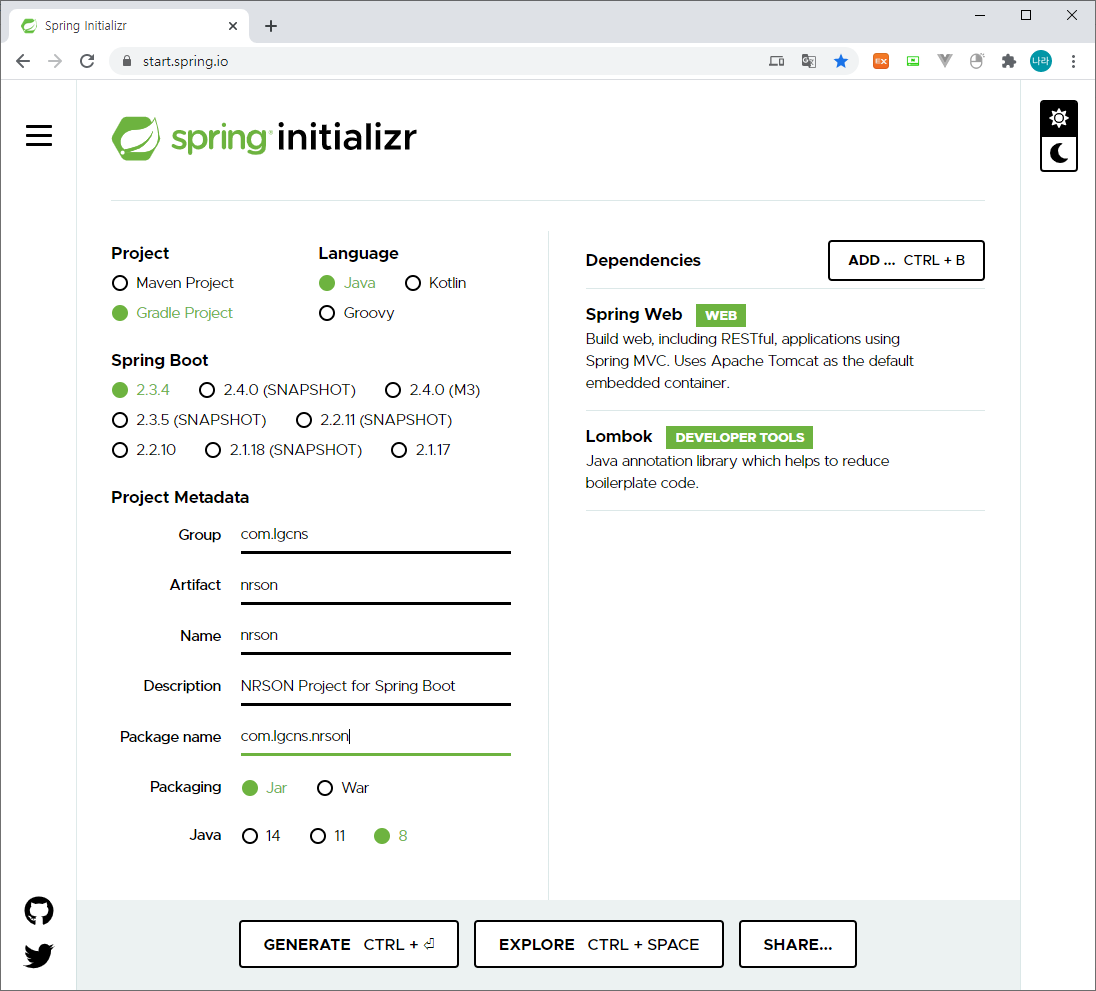The width and height of the screenshot is (1096, 991).
Task: Choose Jar packaging
Action: tap(264, 788)
